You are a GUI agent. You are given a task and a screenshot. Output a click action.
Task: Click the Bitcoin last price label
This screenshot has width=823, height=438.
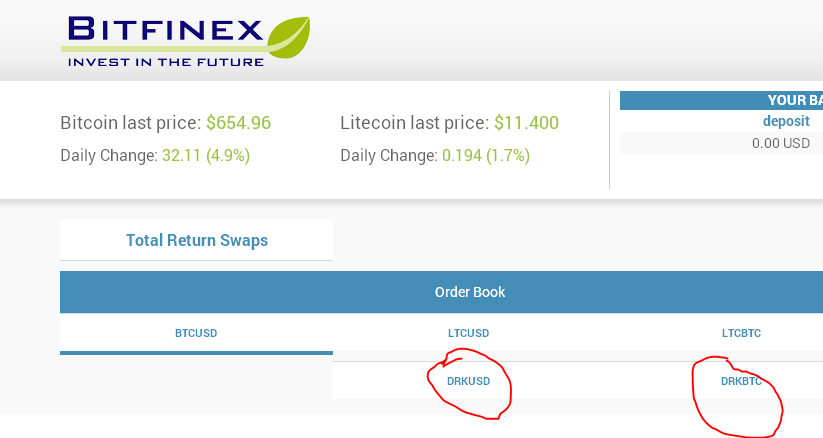tap(131, 123)
